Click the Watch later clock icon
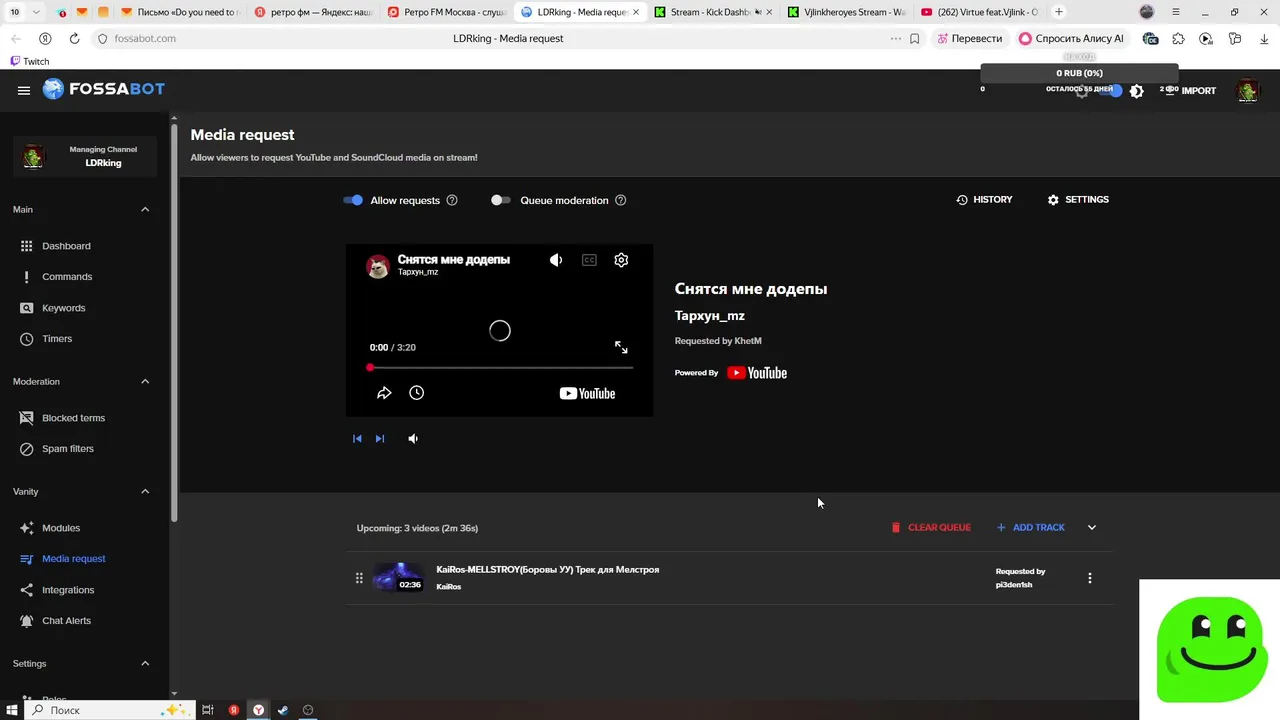Viewport: 1280px width, 720px height. [x=417, y=393]
